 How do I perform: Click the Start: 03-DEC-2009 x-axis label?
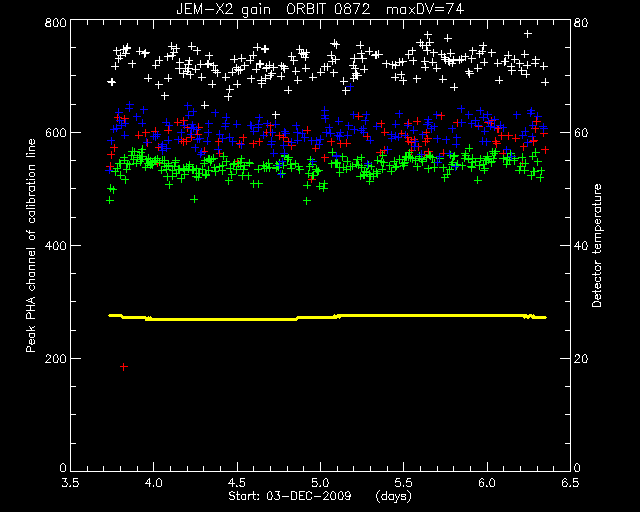[289, 496]
